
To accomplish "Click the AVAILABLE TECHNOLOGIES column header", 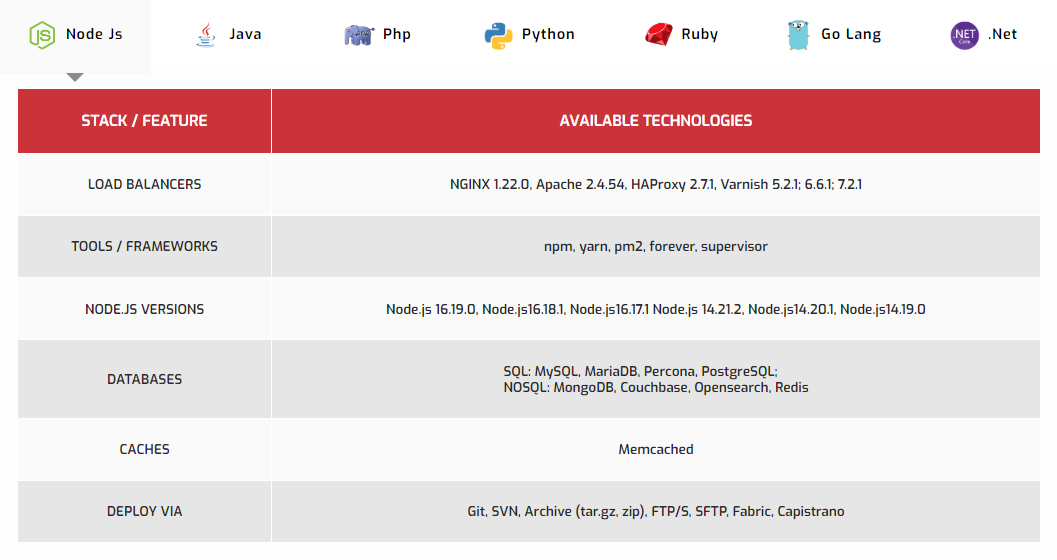I will (x=656, y=121).
